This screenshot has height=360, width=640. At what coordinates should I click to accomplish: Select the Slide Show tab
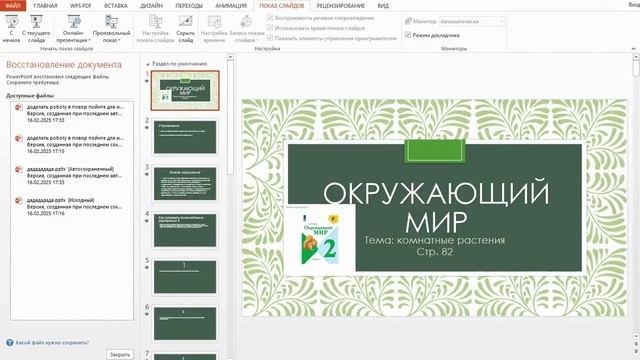[282, 6]
